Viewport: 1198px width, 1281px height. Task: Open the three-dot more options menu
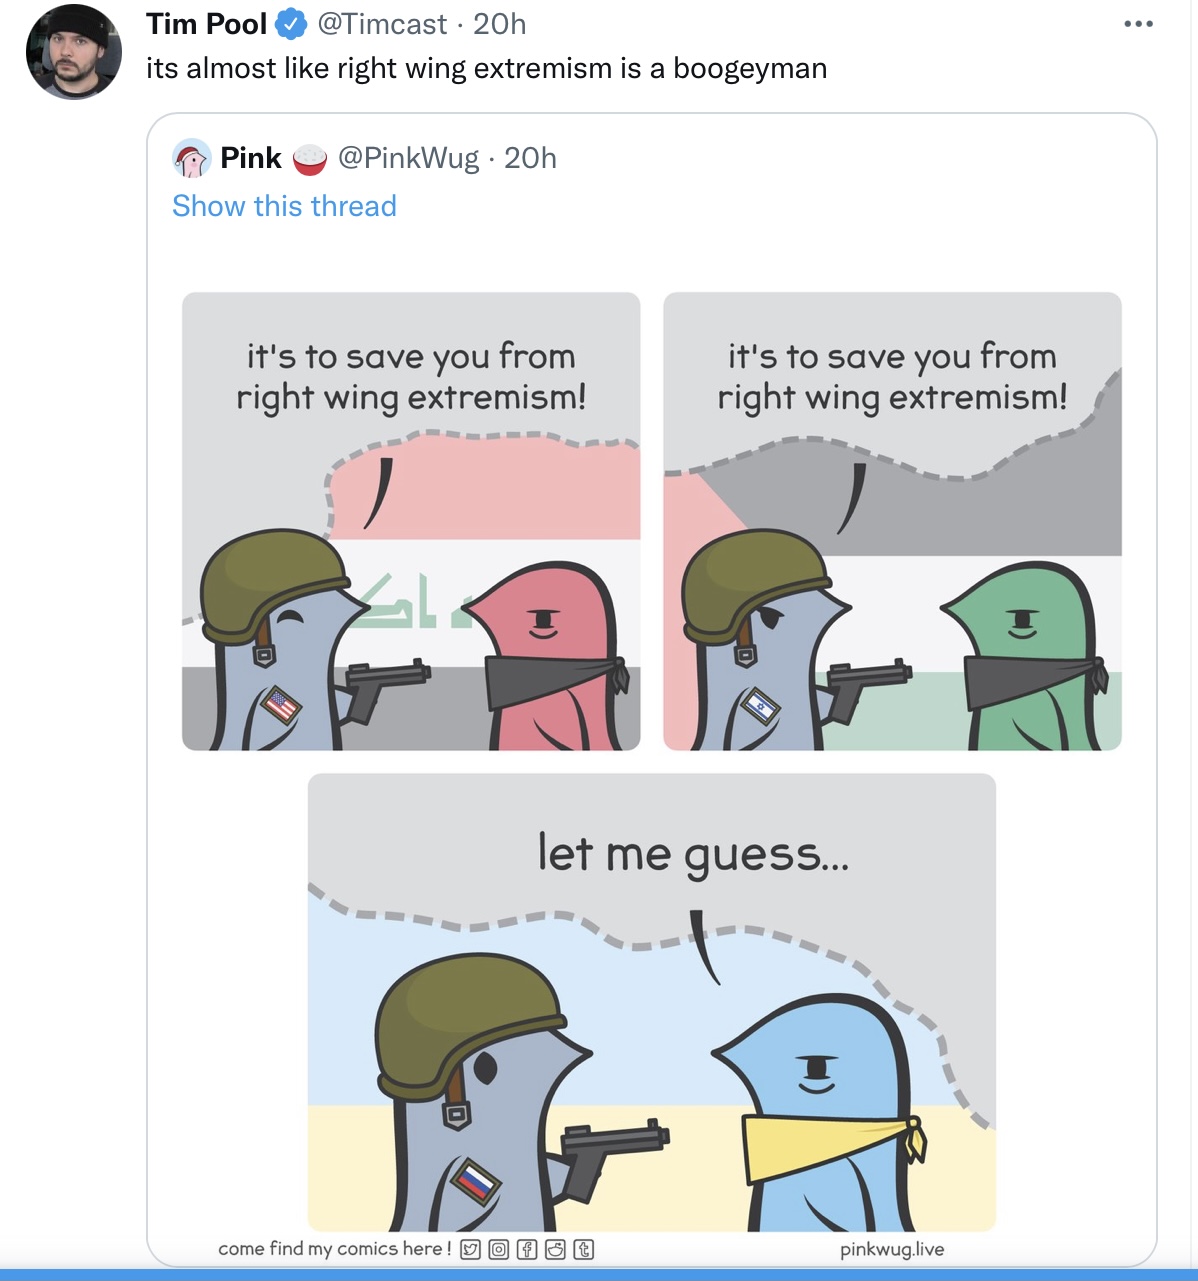[1138, 24]
